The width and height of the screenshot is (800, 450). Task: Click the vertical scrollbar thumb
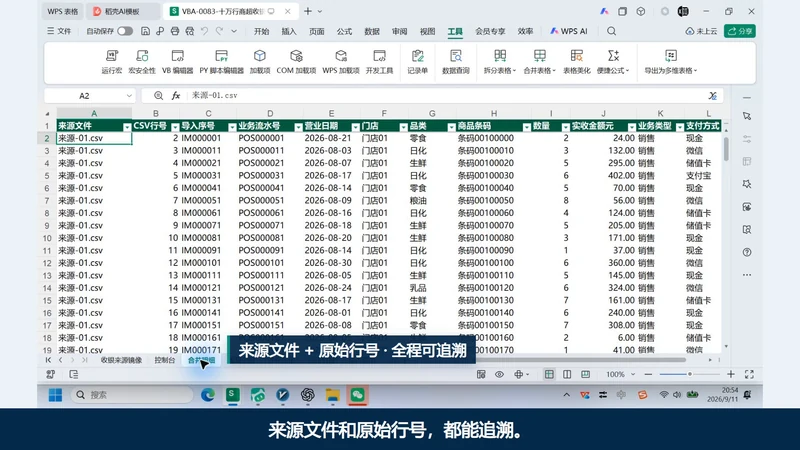click(x=726, y=149)
